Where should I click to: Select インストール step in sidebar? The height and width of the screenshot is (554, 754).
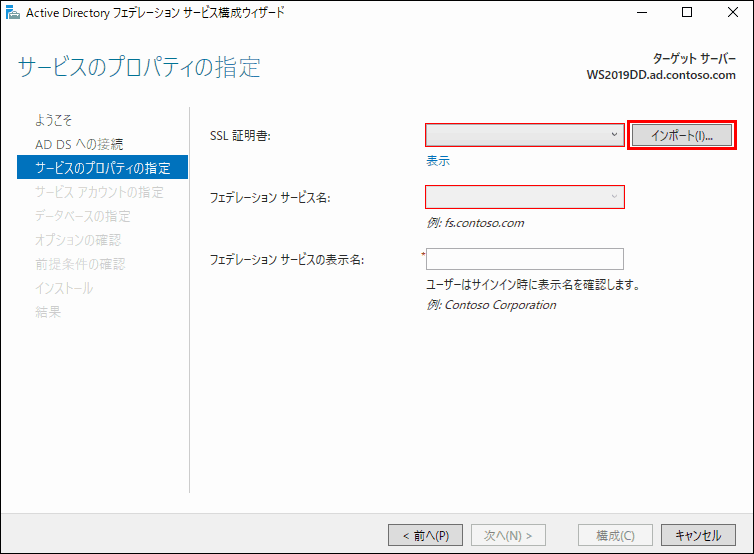(64, 288)
